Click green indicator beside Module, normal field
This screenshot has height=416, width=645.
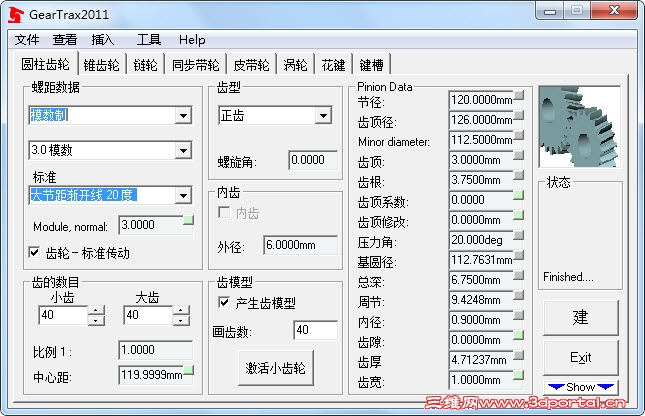(x=188, y=221)
